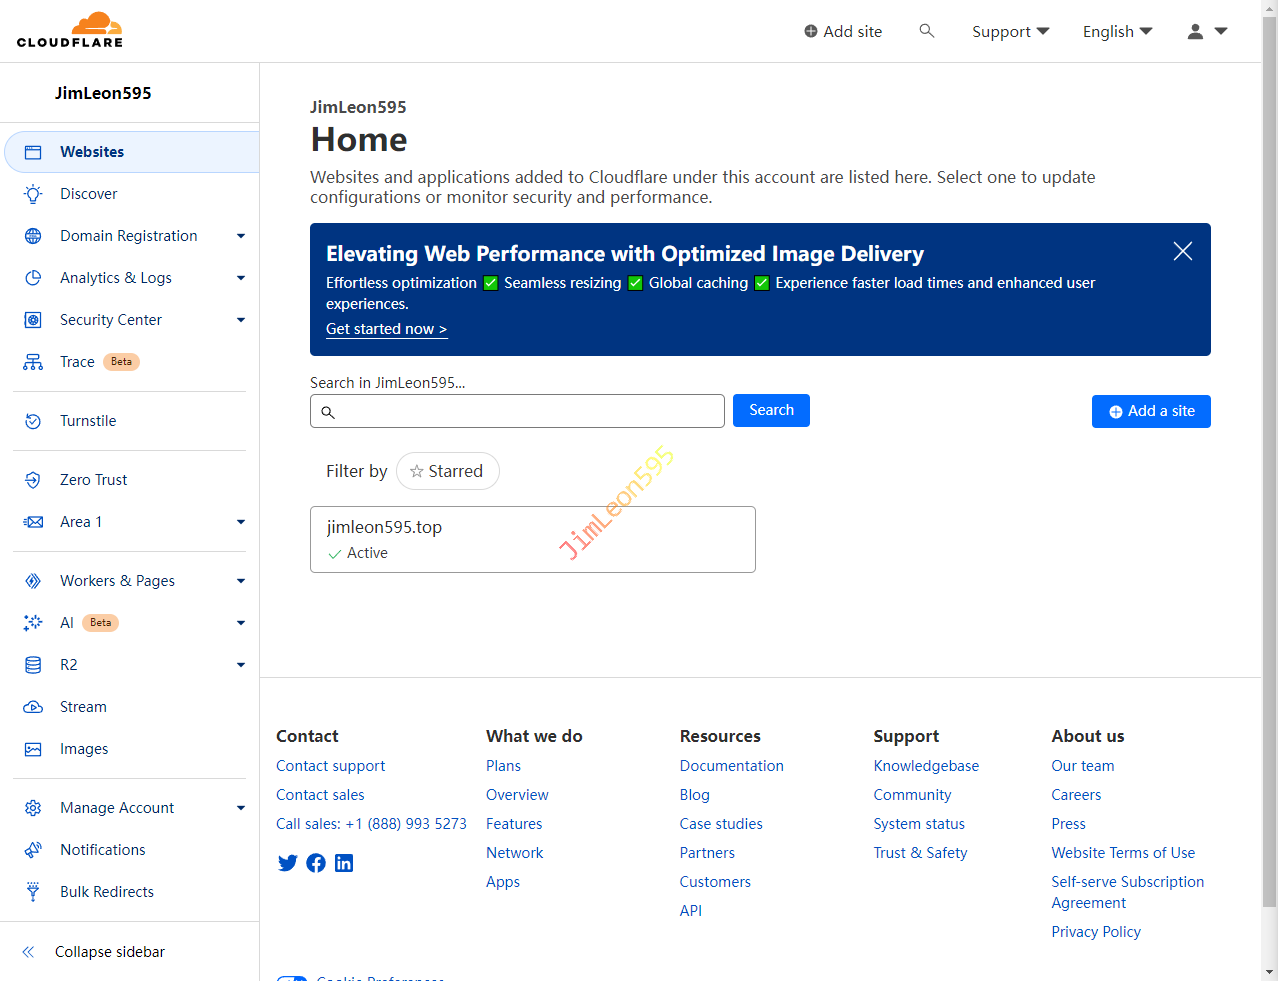Expand the Workers & Pages submenu

[x=240, y=581]
